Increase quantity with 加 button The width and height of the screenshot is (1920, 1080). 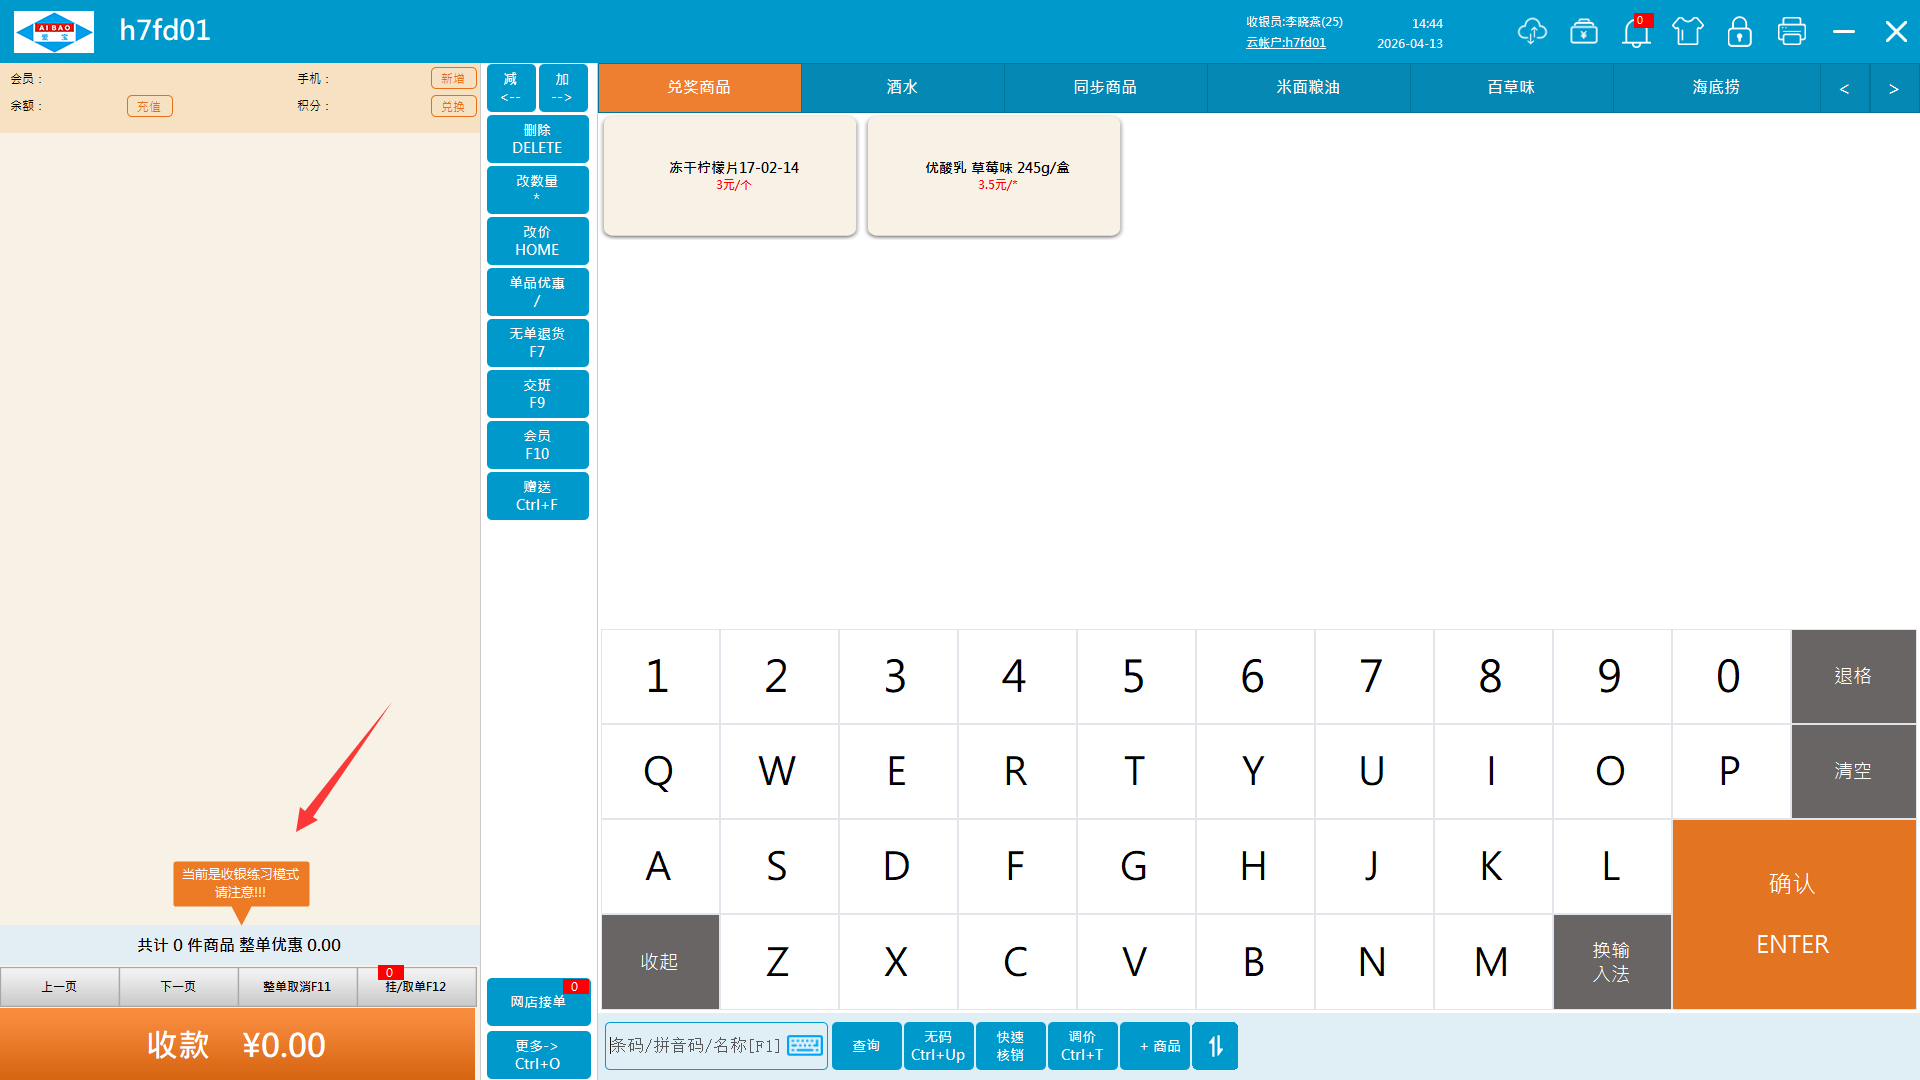click(x=562, y=88)
